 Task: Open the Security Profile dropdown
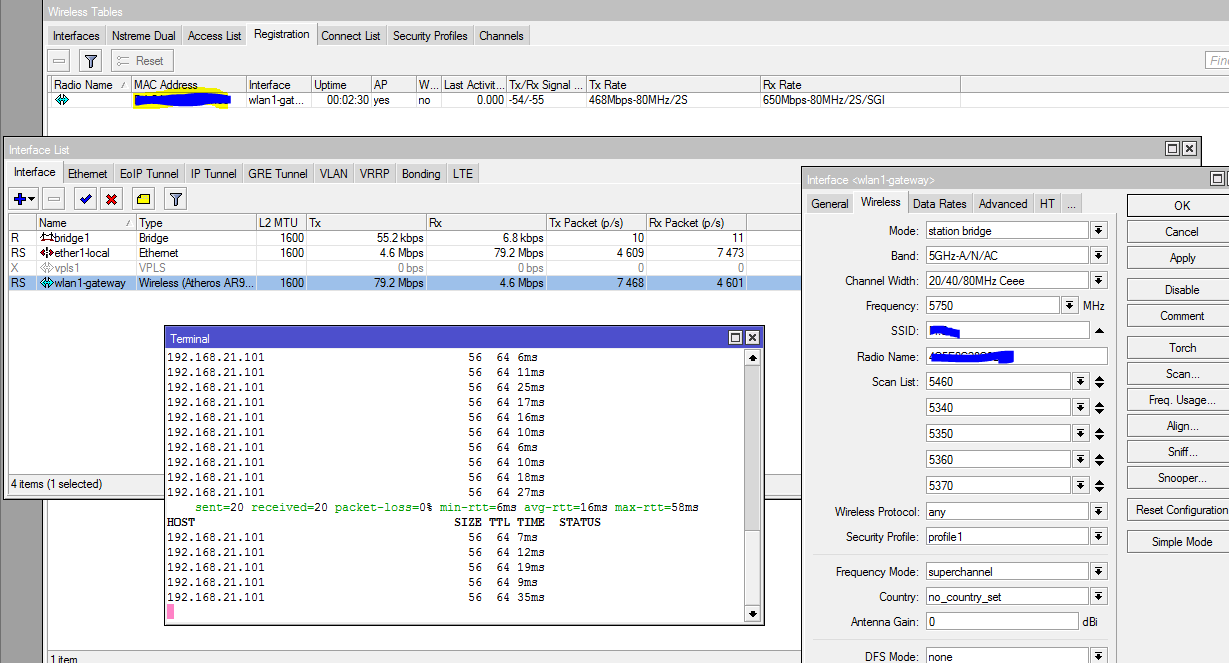click(x=1098, y=537)
